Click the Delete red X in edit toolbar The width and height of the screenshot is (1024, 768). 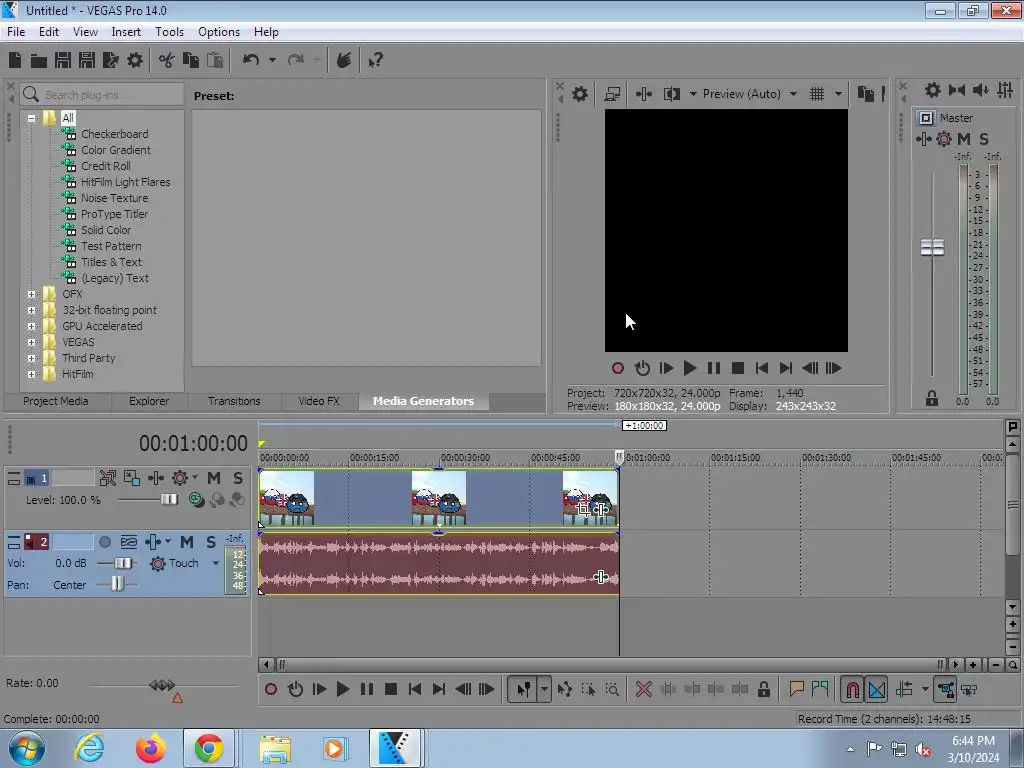(x=644, y=689)
